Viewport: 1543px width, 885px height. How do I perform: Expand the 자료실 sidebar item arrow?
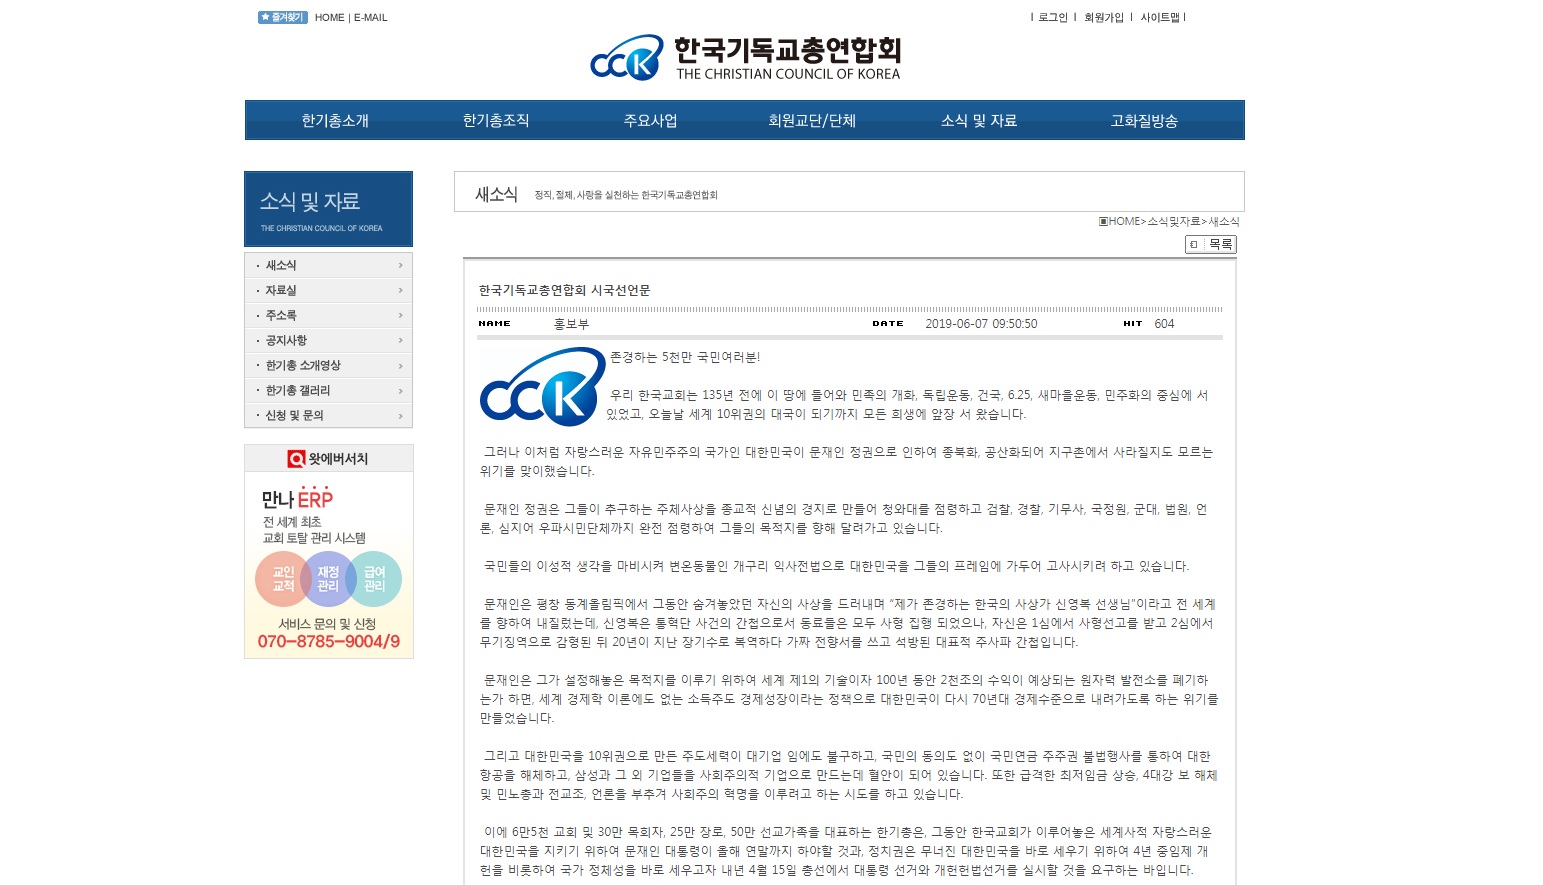click(x=400, y=290)
